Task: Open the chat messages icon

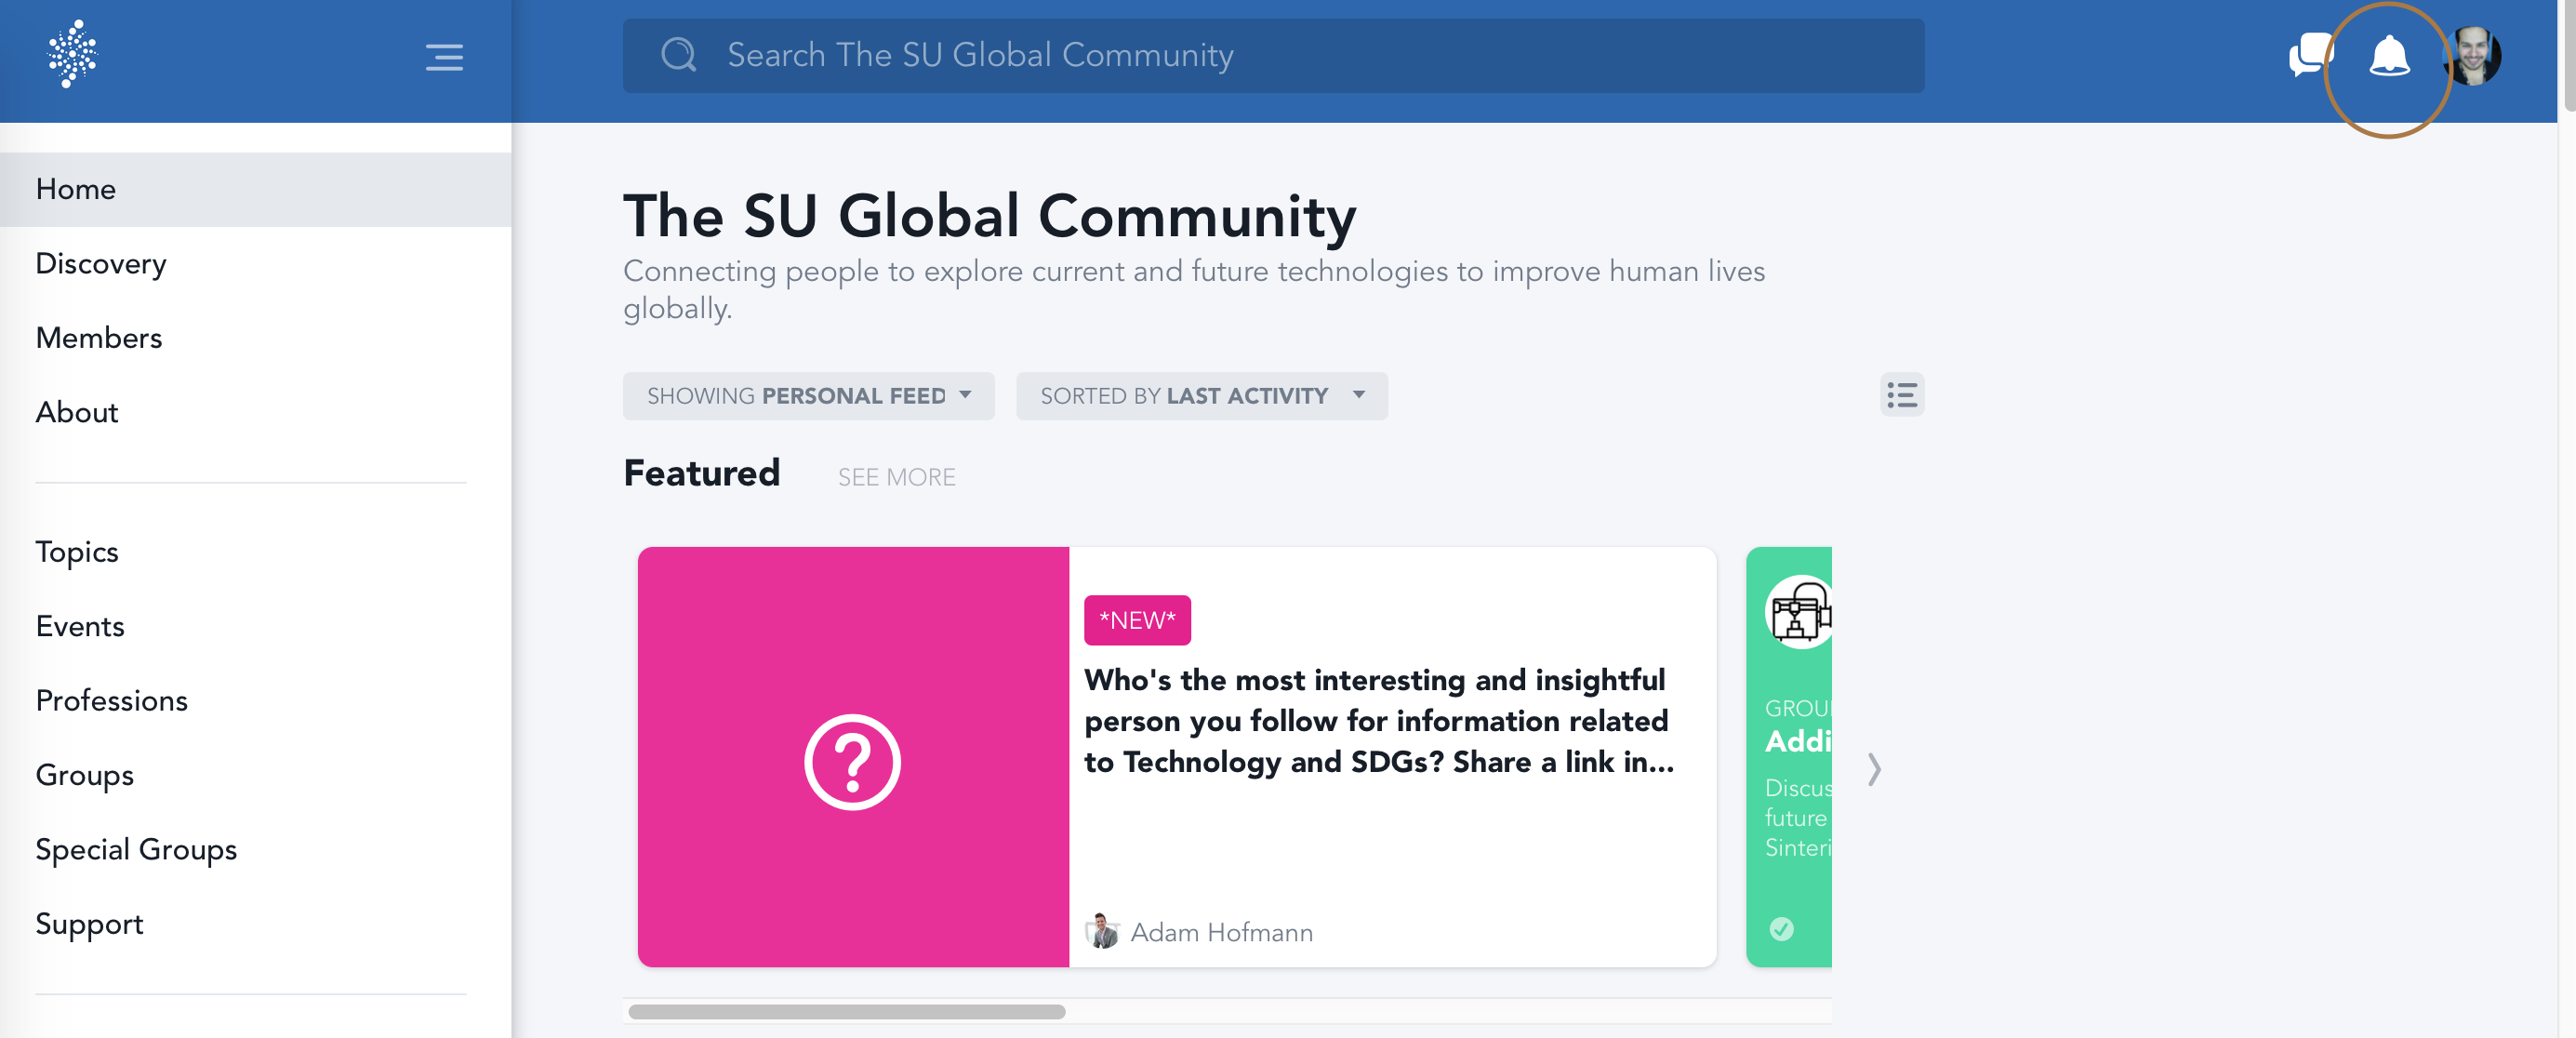Action: [2311, 55]
